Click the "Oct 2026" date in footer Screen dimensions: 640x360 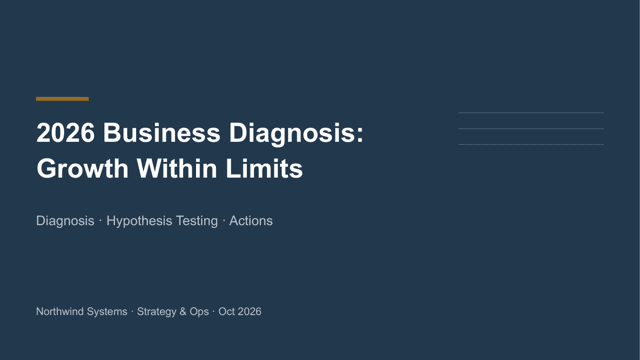[240, 311]
